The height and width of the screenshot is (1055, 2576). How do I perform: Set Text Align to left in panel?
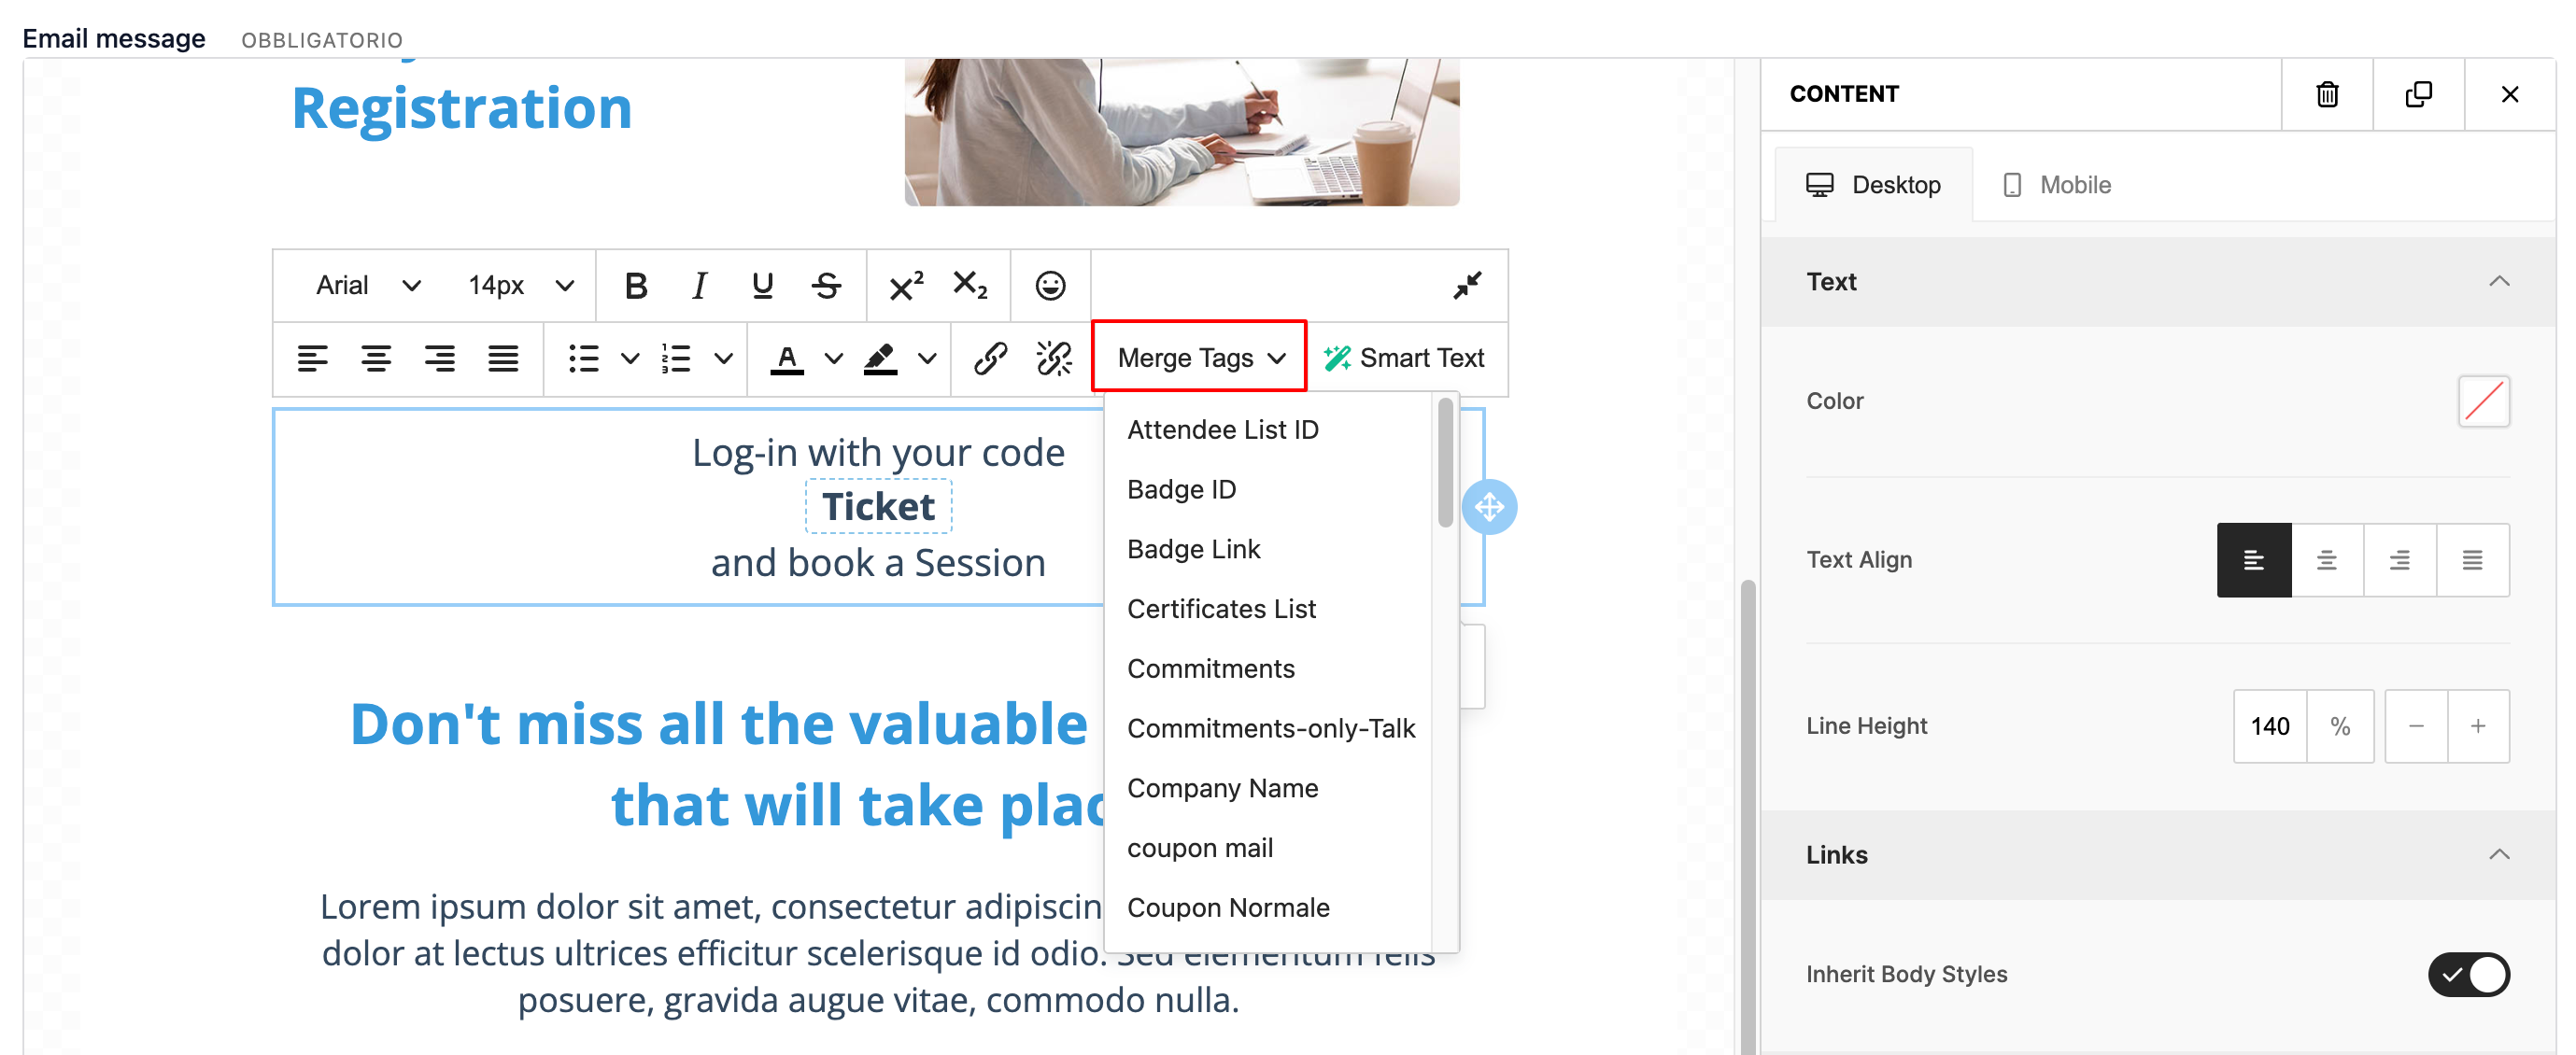point(2253,560)
